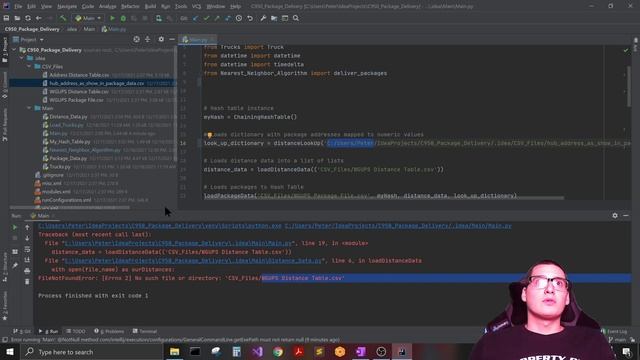Collapse the Main folder in tree

pyautogui.click(x=29, y=108)
